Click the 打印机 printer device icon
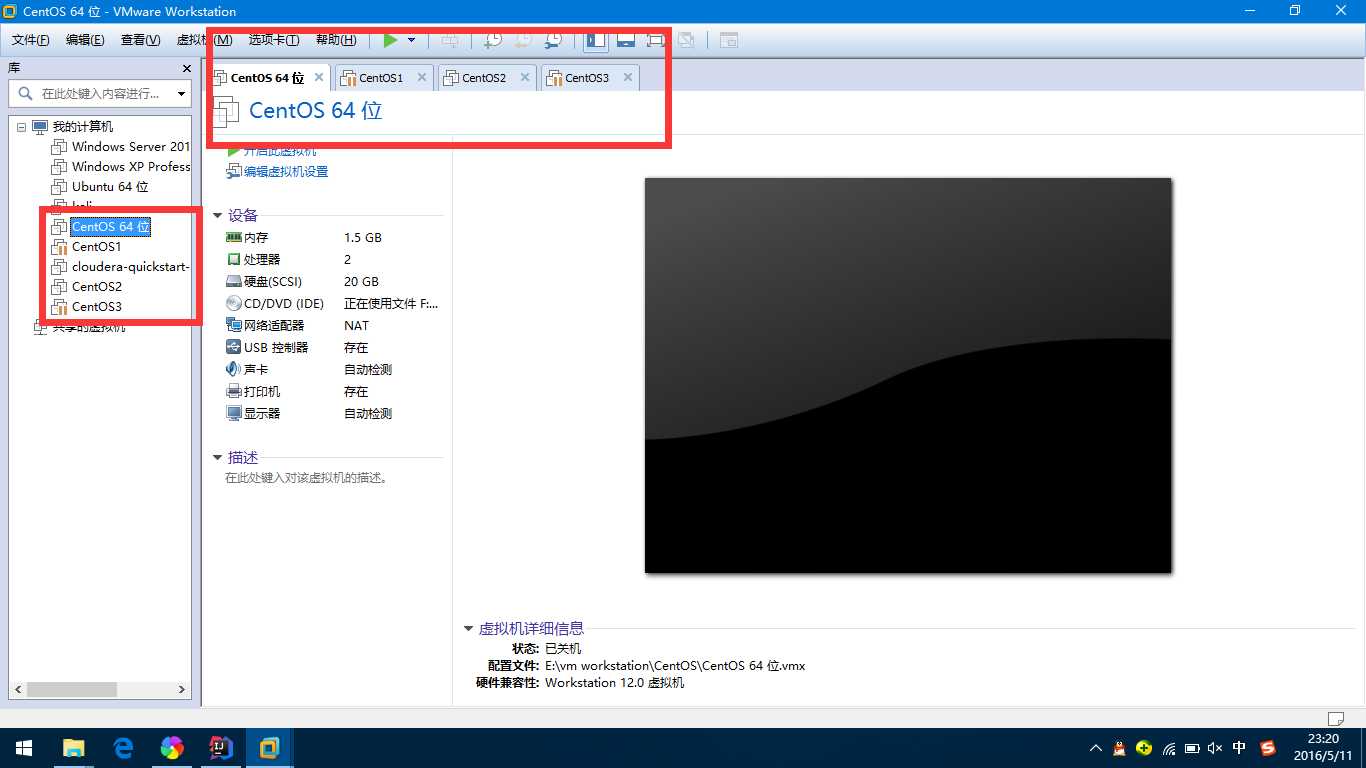Image resolution: width=1366 pixels, height=768 pixels. [x=234, y=392]
